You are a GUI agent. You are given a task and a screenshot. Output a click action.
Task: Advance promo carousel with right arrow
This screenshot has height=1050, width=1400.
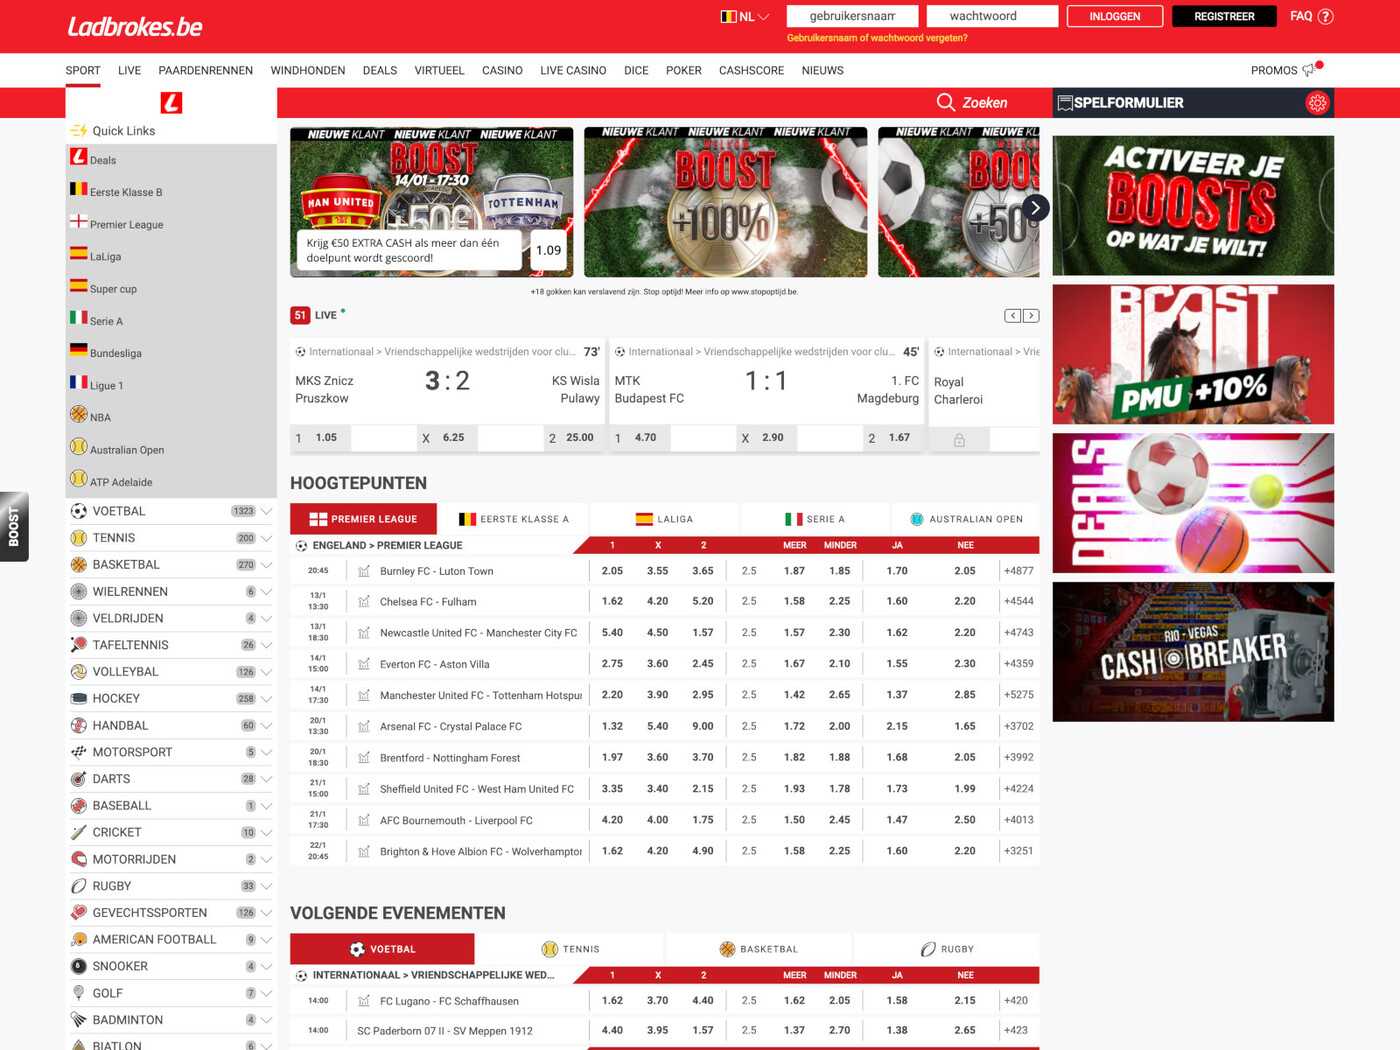[x=1036, y=207]
